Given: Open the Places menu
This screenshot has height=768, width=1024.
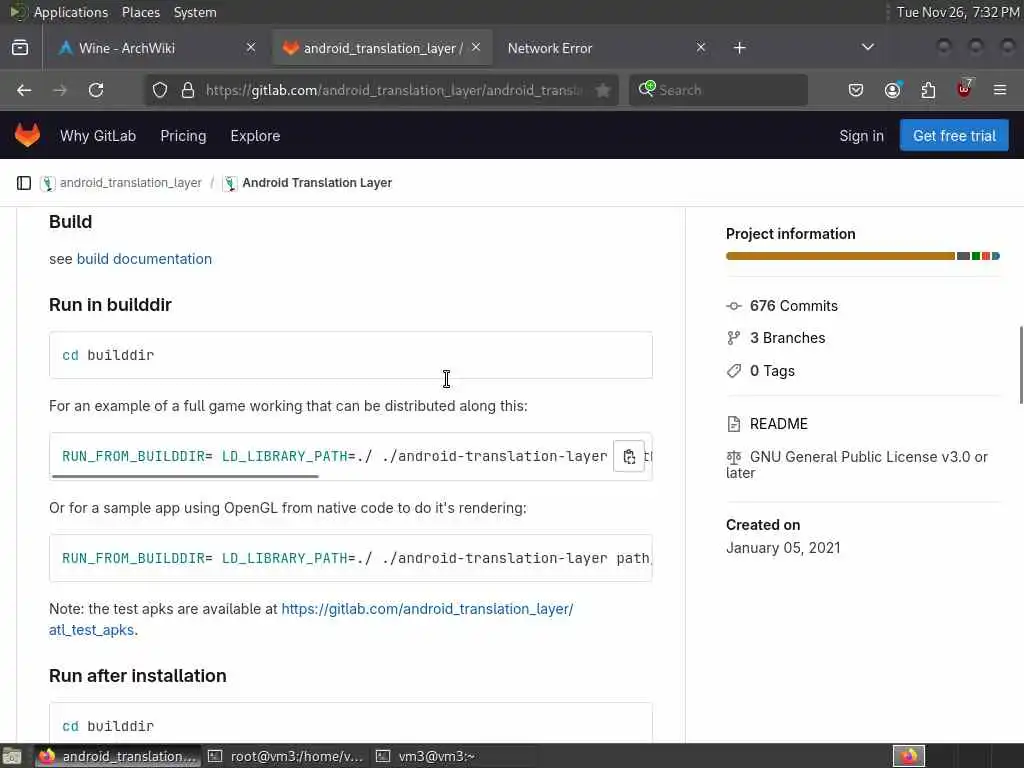Looking at the screenshot, I should point(140,12).
